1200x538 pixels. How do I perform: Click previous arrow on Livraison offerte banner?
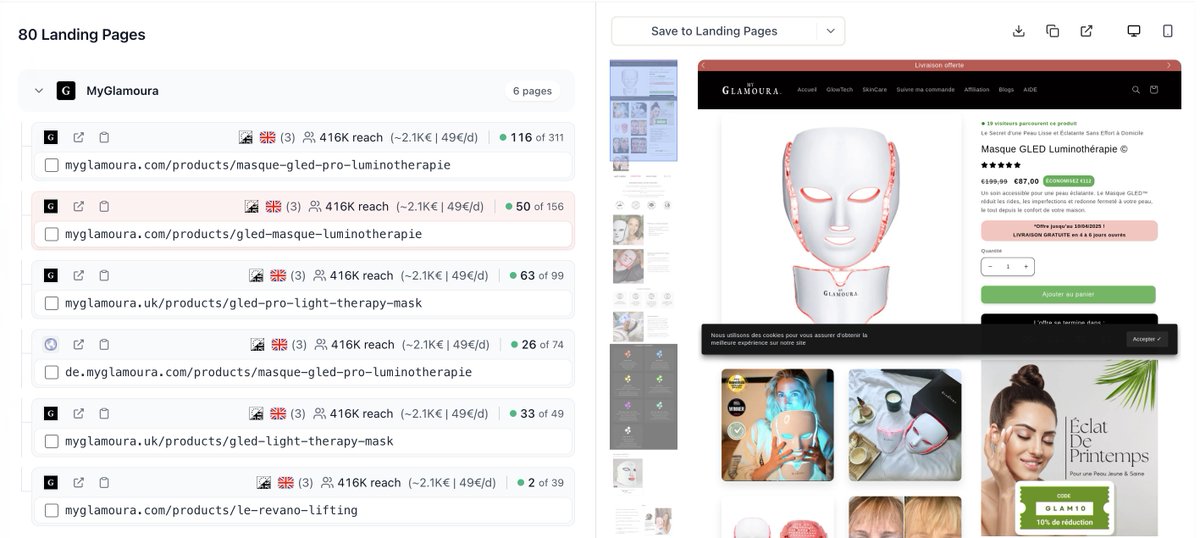click(703, 65)
